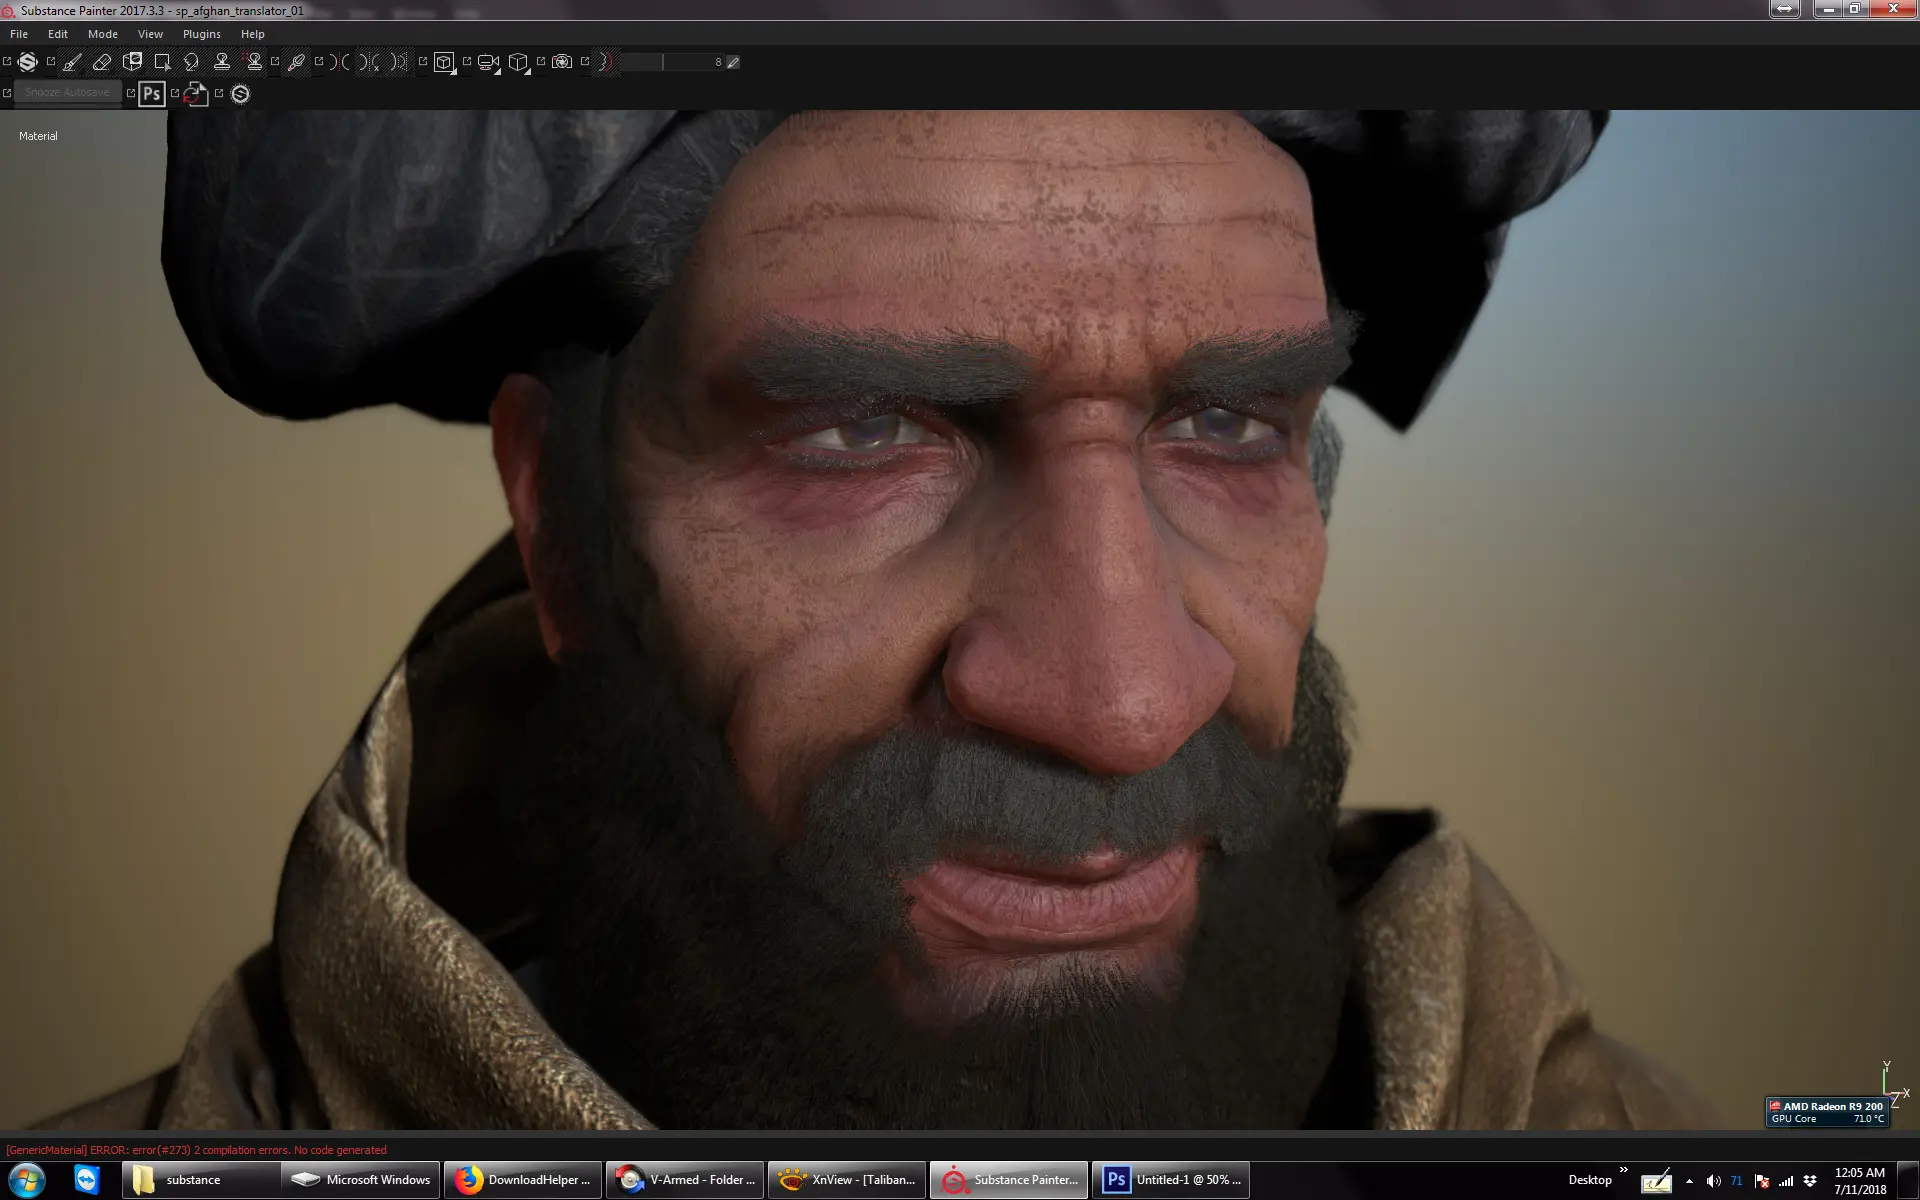Viewport: 1920px width, 1200px height.
Task: Open the Plugins menu
Action: [201, 34]
